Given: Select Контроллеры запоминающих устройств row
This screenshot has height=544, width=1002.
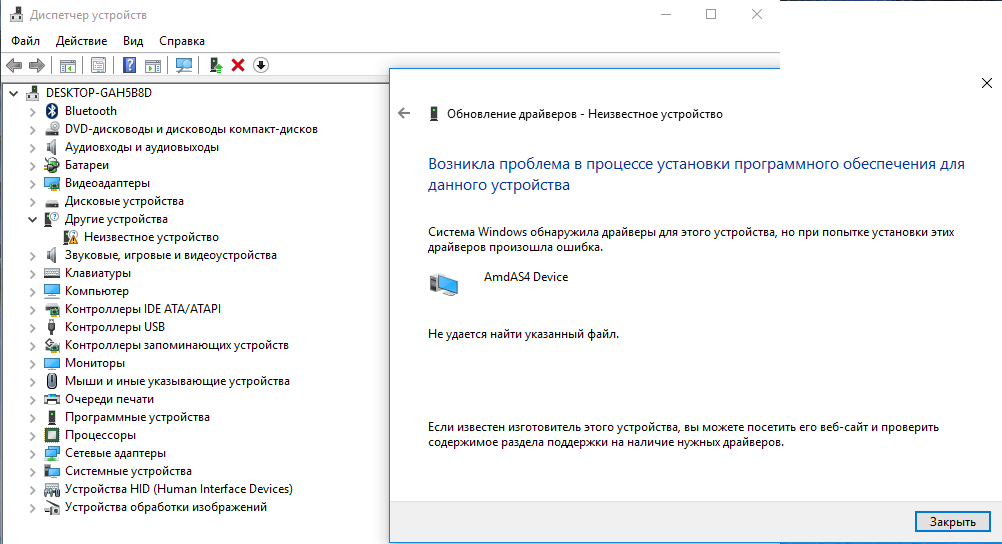Looking at the screenshot, I should 176,345.
